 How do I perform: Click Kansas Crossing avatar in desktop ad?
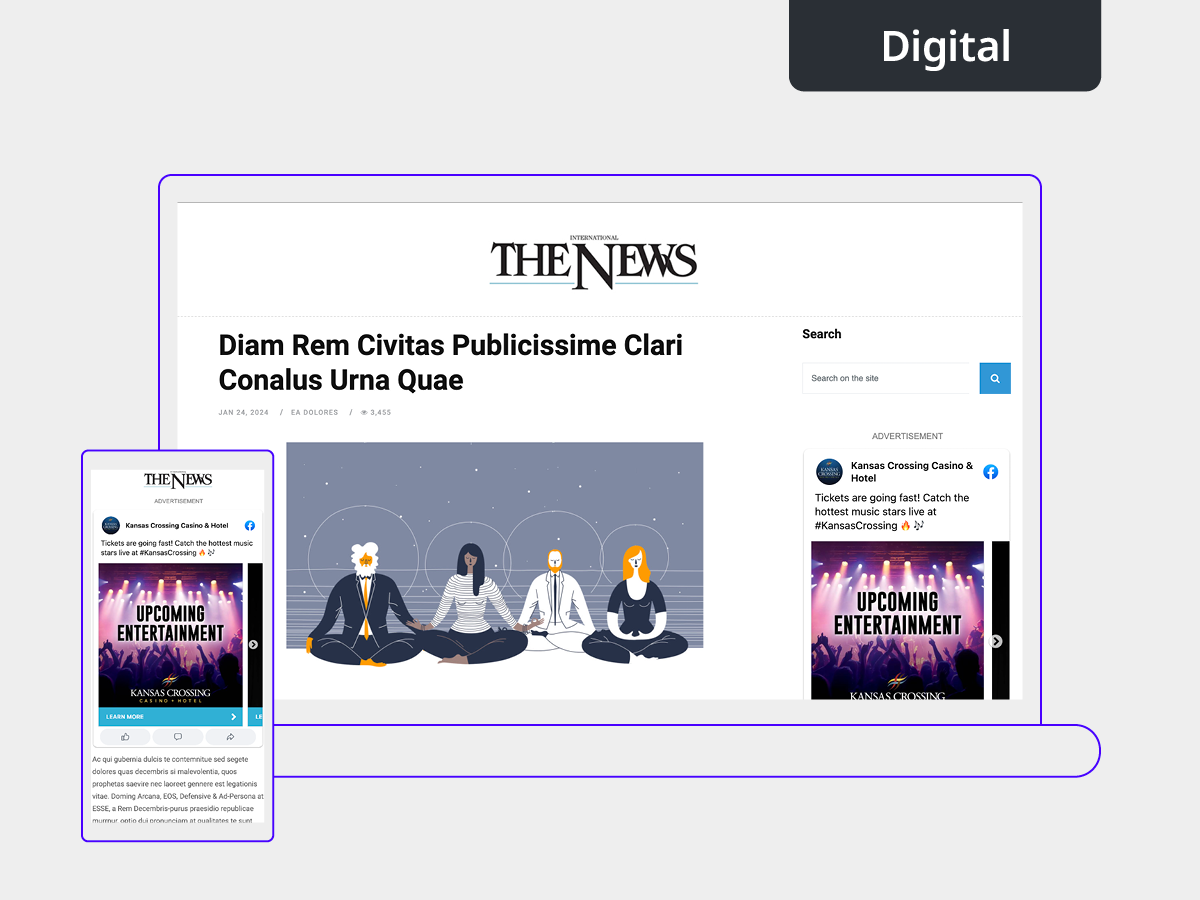point(829,472)
